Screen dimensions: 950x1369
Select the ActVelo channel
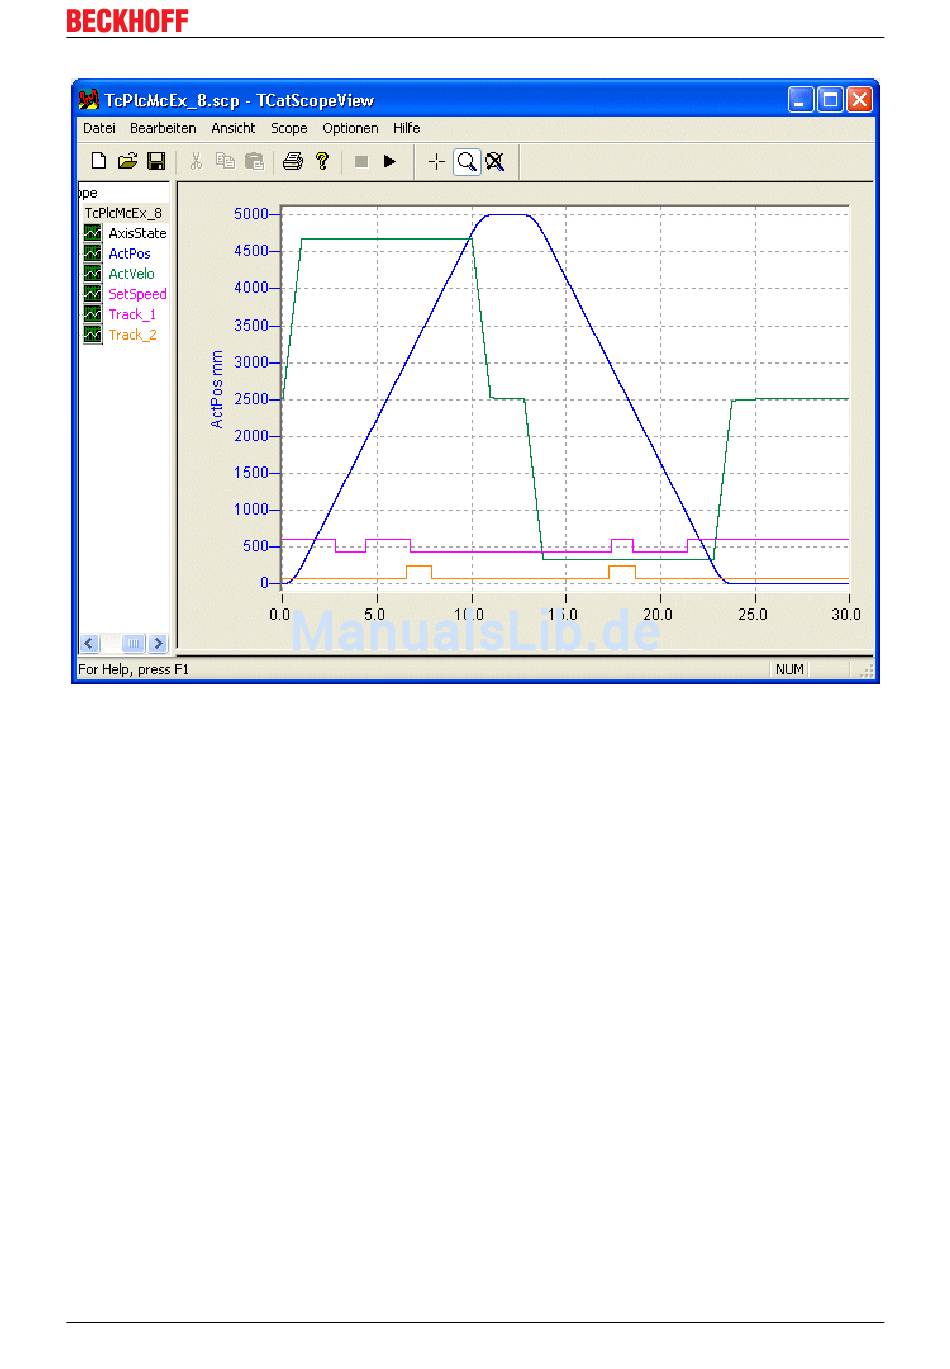click(x=131, y=274)
